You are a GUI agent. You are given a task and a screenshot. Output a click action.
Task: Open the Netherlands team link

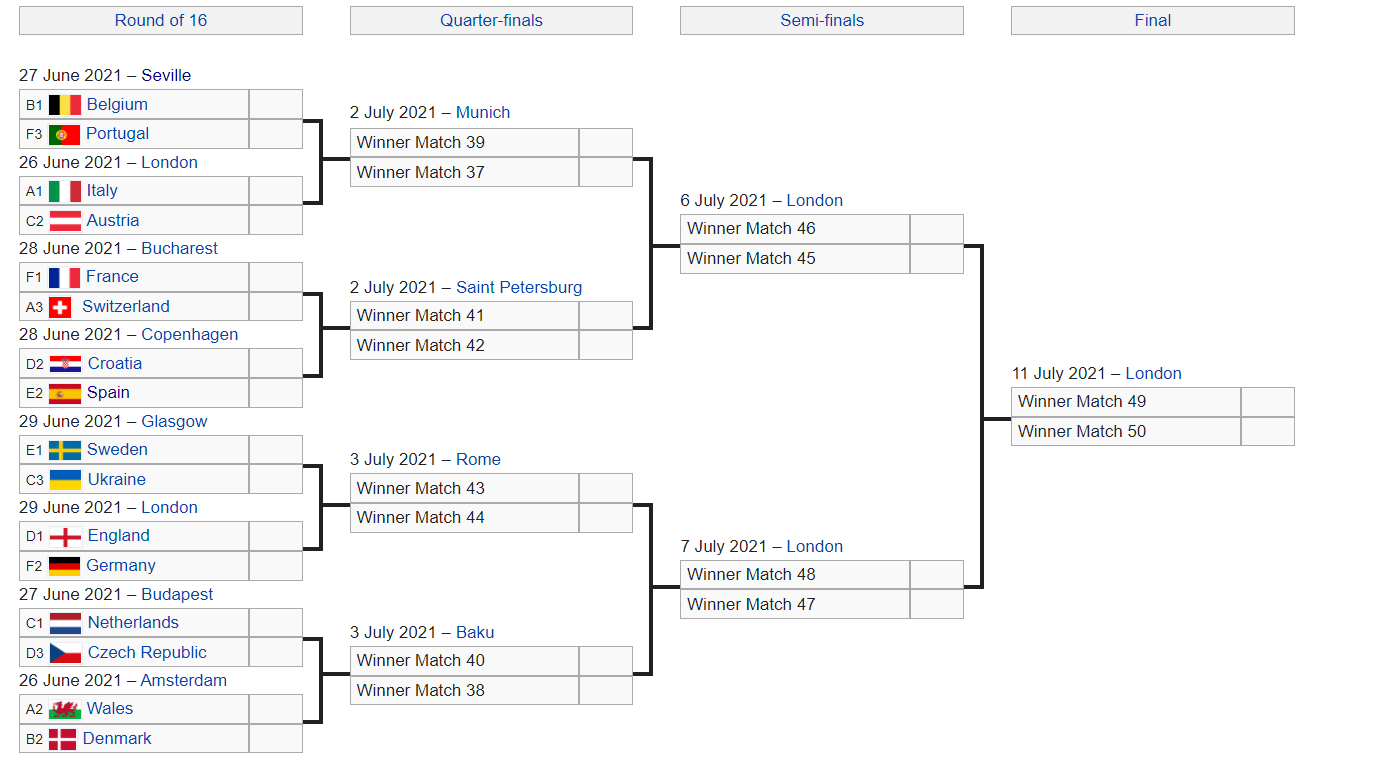[133, 622]
